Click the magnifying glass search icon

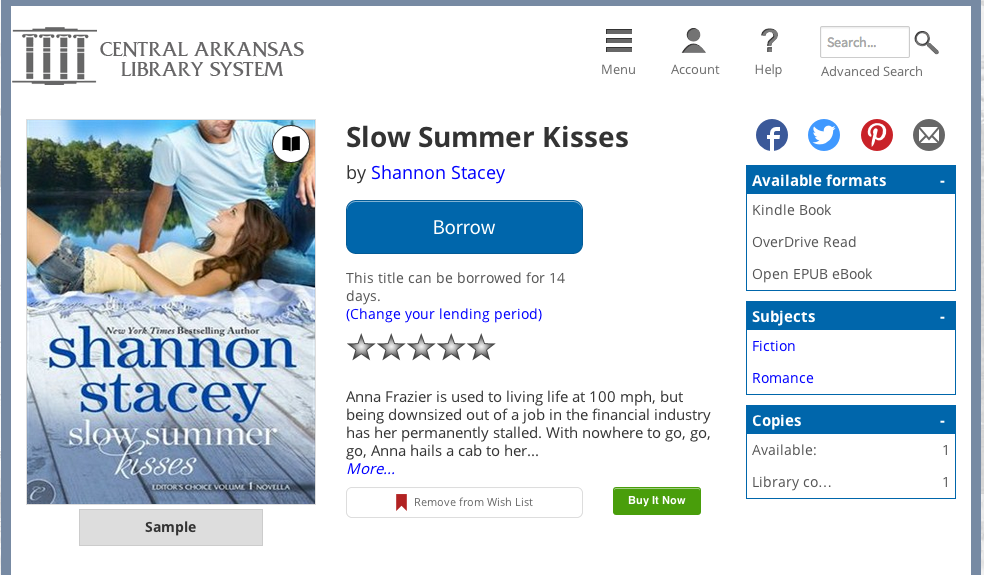[x=927, y=43]
